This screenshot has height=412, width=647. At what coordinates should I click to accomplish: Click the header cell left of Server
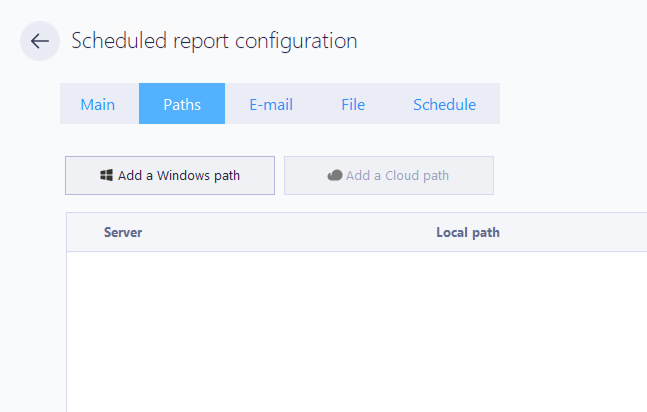(x=85, y=232)
